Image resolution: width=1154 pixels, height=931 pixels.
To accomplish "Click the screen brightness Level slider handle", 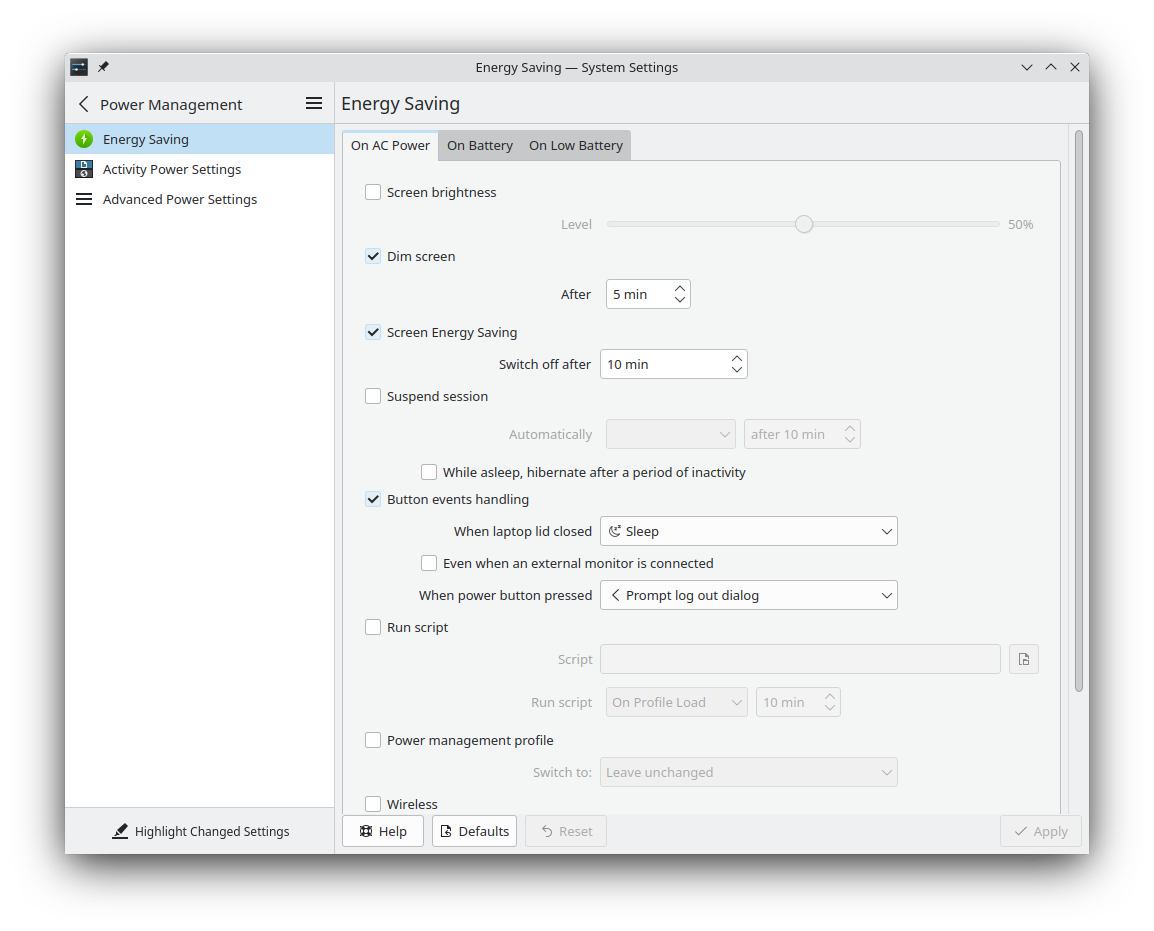I will [x=804, y=224].
